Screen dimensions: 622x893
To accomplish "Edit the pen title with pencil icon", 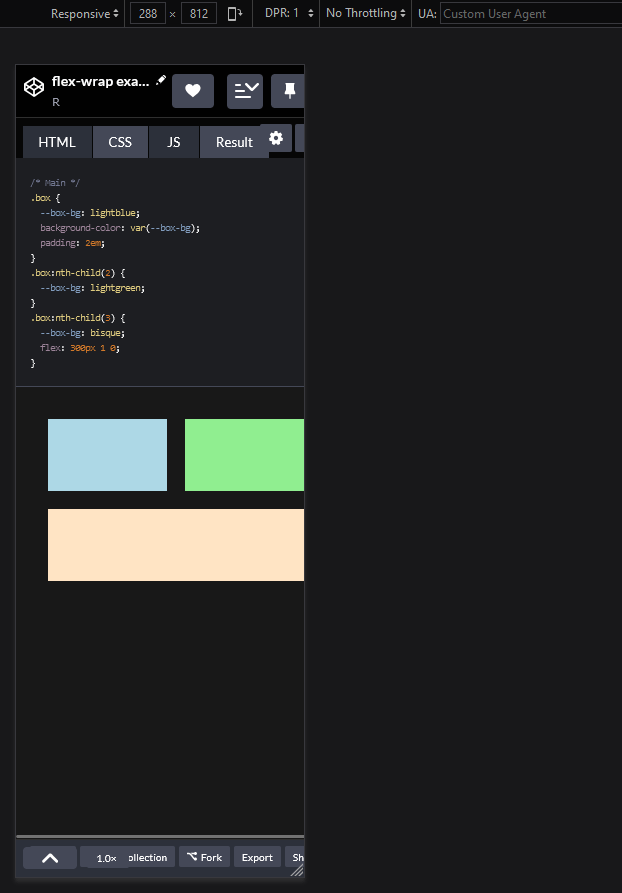I will 161,80.
